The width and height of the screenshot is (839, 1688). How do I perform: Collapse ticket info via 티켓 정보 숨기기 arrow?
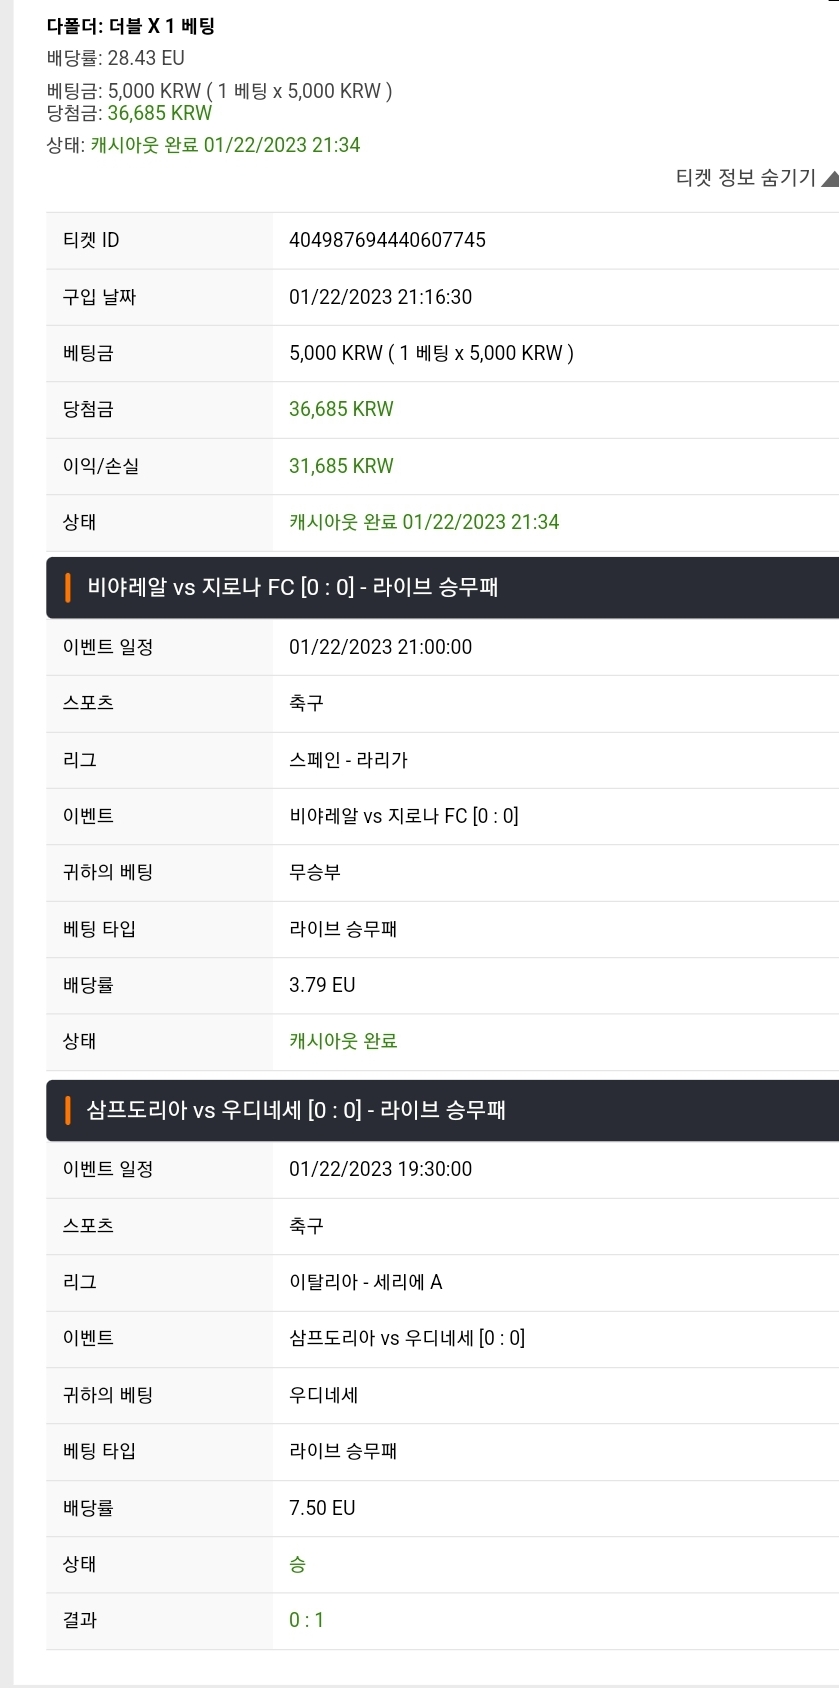click(830, 179)
